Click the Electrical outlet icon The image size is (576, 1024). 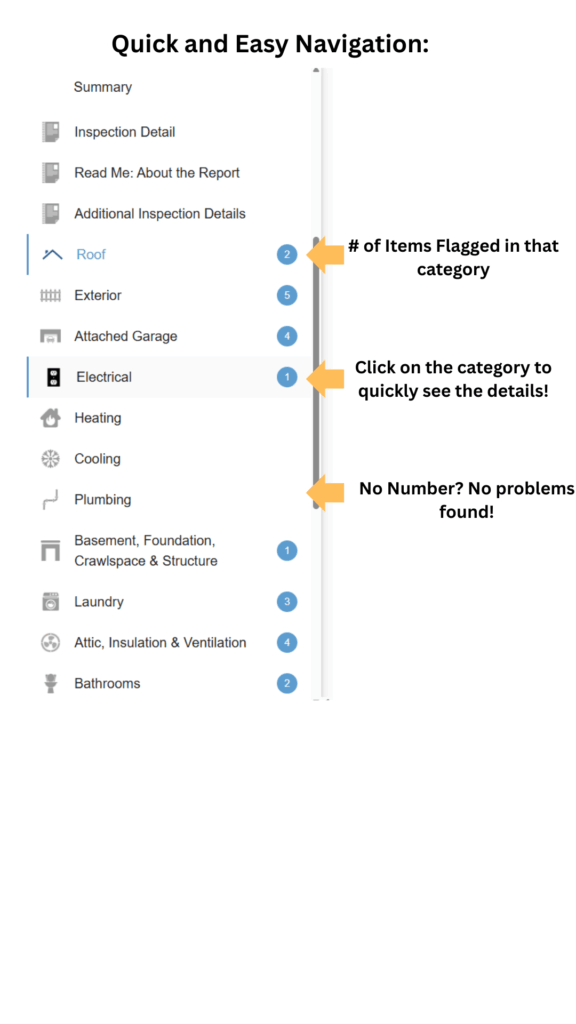54,377
